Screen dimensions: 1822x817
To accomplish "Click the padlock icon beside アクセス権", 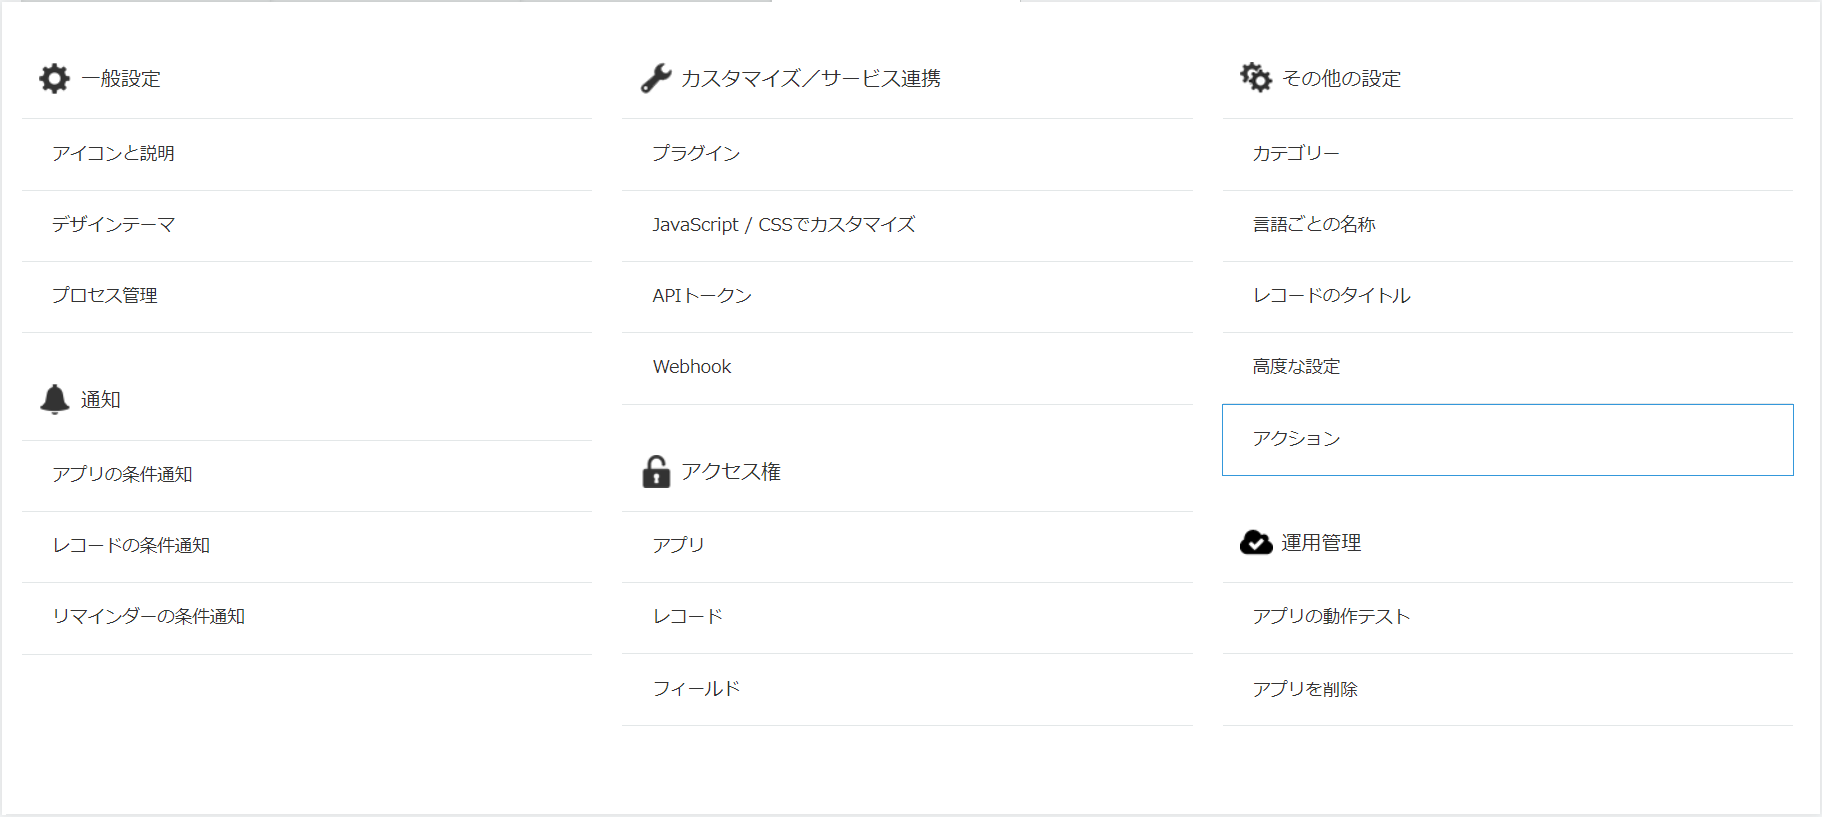I will [x=656, y=471].
